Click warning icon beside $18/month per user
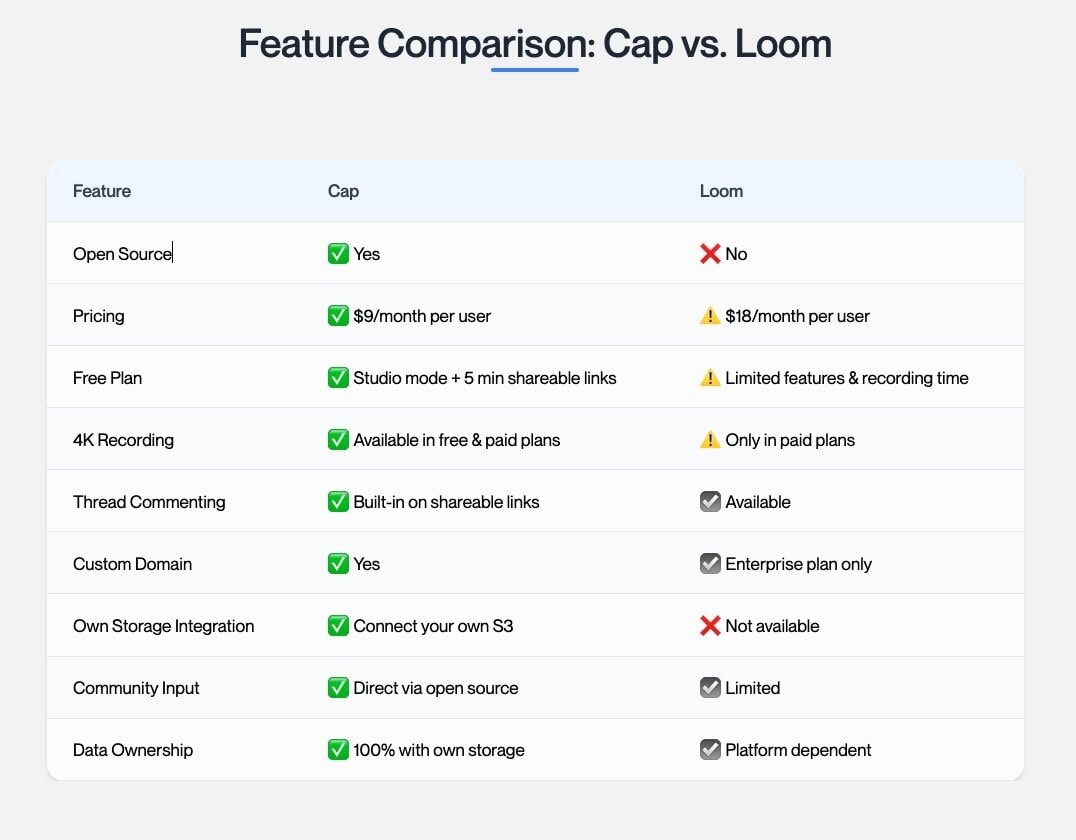 click(710, 316)
